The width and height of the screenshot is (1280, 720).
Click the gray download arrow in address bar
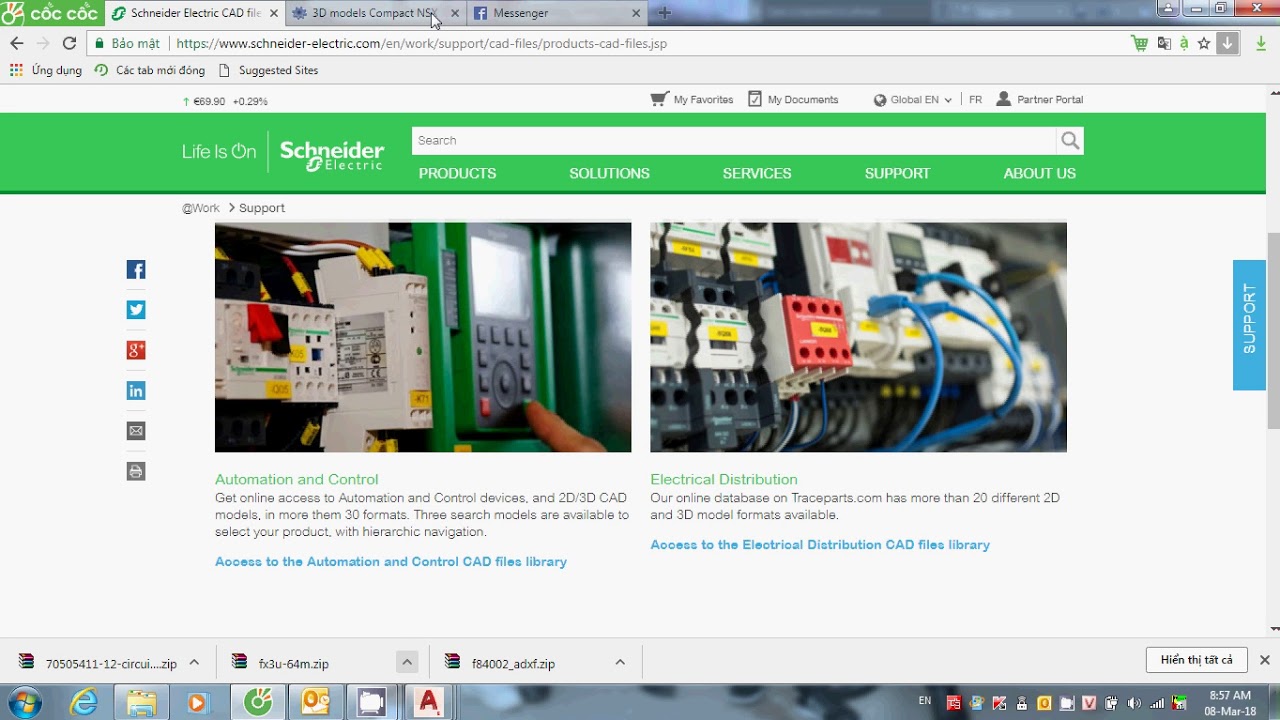pos(1228,43)
